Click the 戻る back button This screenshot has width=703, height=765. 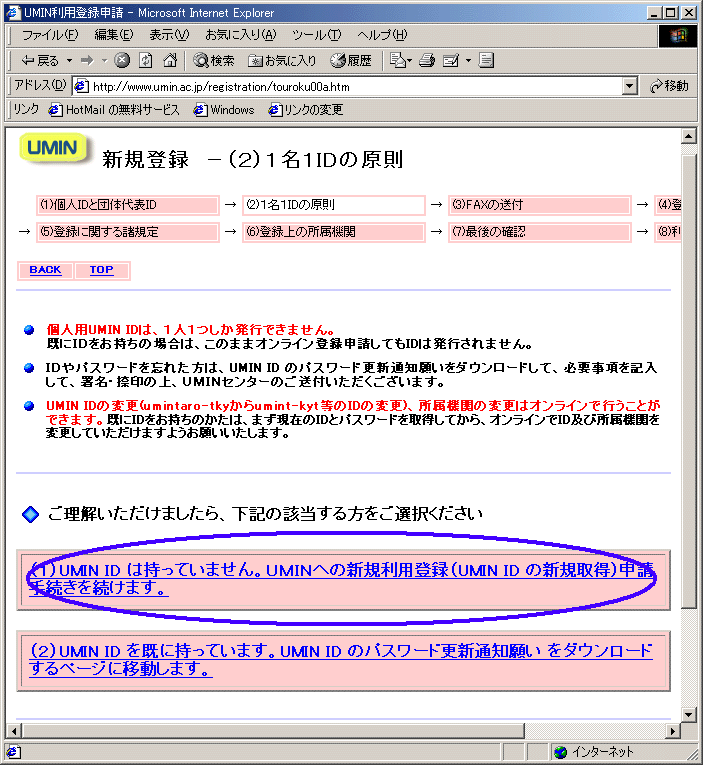[x=39, y=61]
